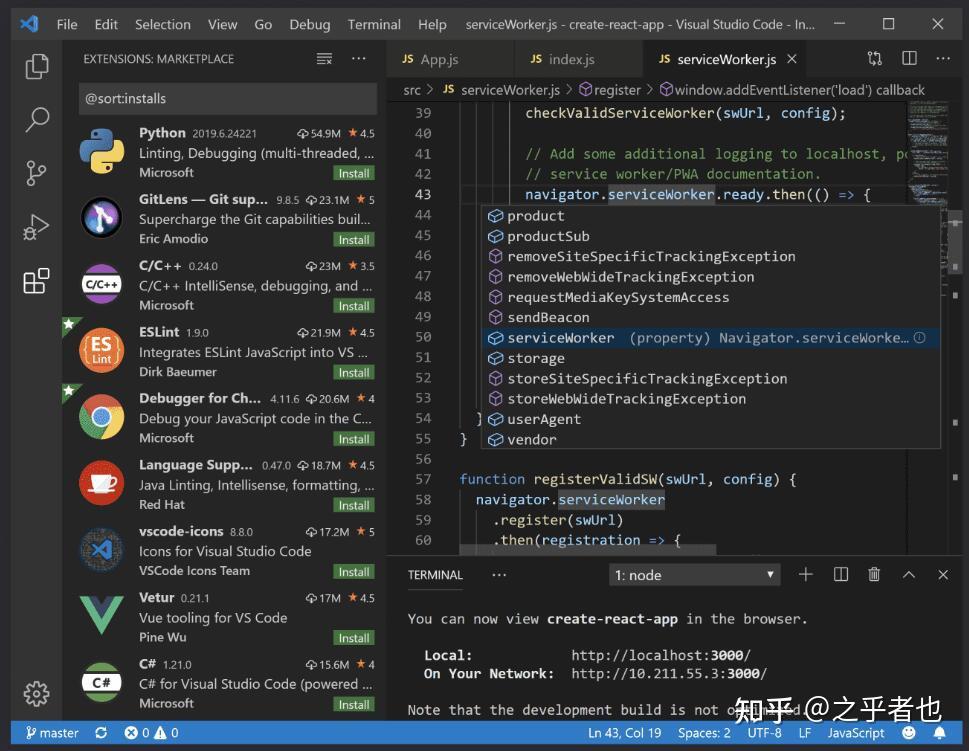The width and height of the screenshot is (969, 751).
Task: Split the terminal panel
Action: pos(840,575)
